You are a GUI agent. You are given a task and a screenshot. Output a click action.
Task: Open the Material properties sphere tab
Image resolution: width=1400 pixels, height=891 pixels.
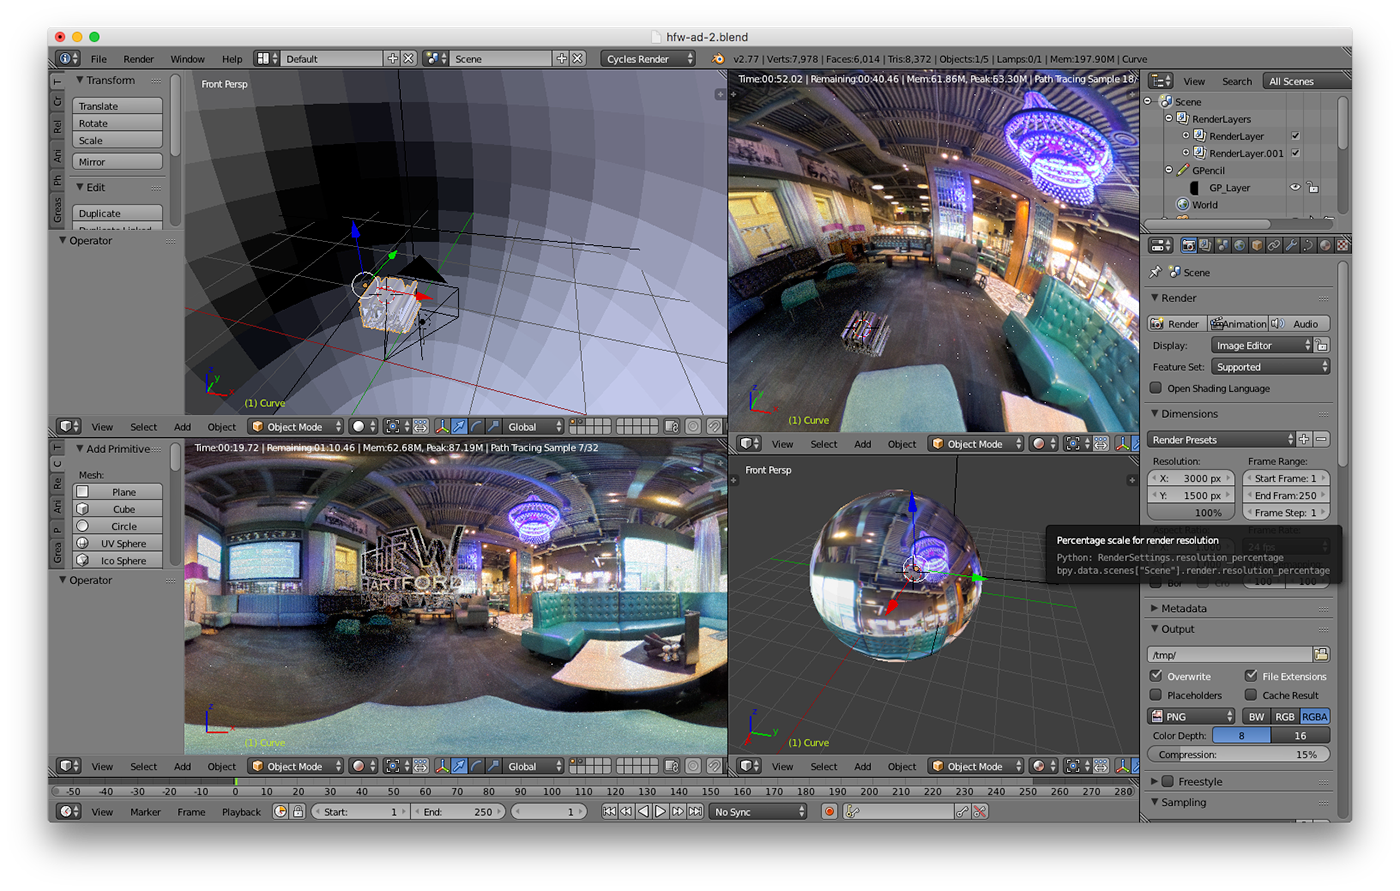[x=1324, y=245]
